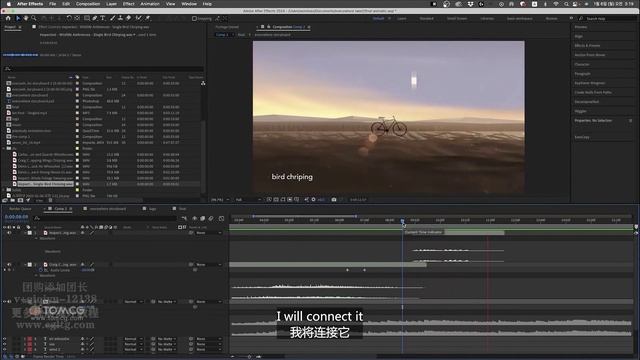Select the Default workspace
The image size is (640, 360).
click(x=378, y=18)
